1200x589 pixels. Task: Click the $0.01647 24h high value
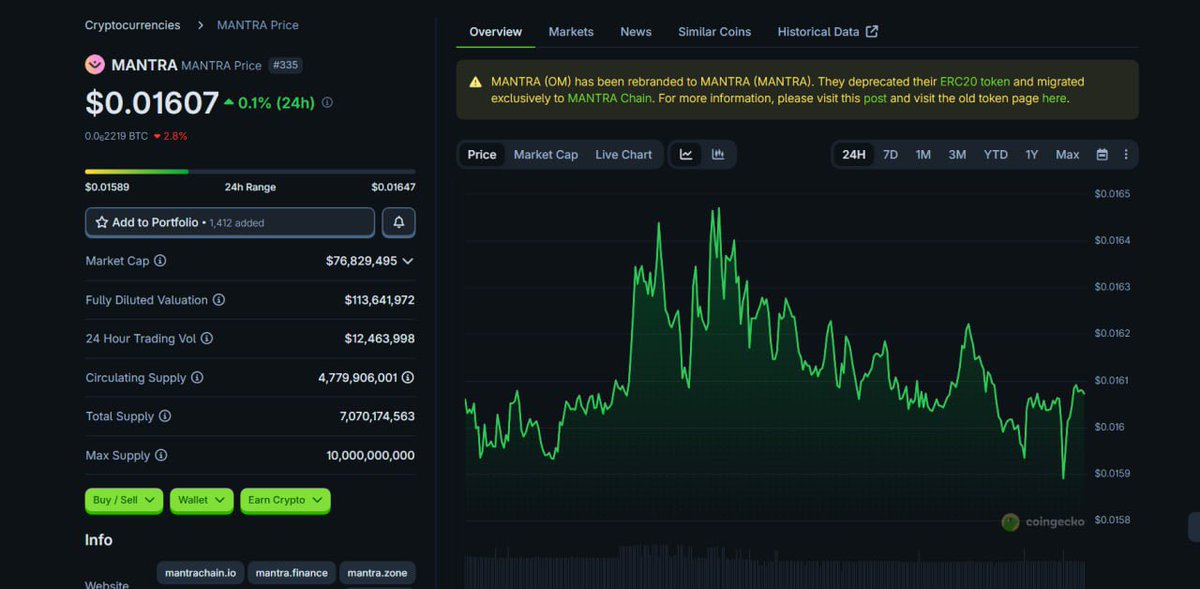pyautogui.click(x=393, y=187)
